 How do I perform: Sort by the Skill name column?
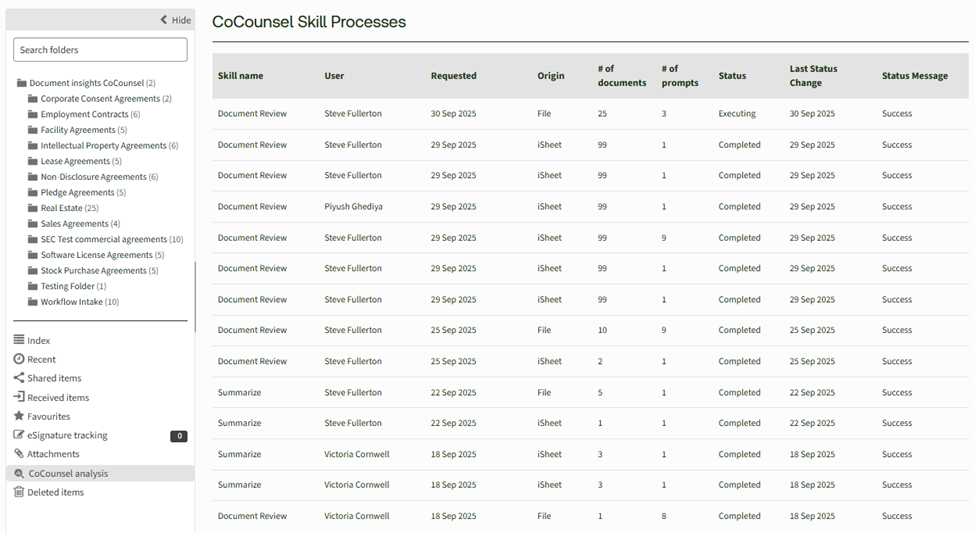[x=240, y=76]
